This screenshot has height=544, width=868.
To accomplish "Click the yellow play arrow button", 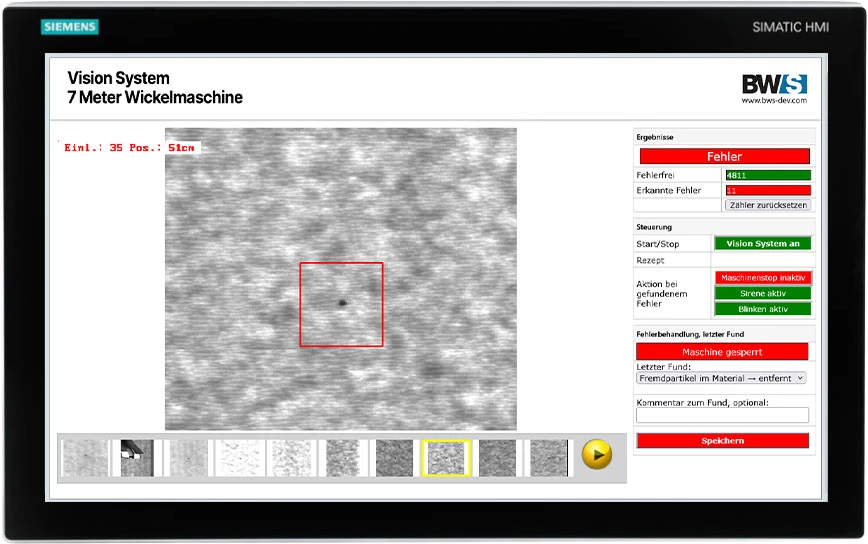I will point(597,454).
